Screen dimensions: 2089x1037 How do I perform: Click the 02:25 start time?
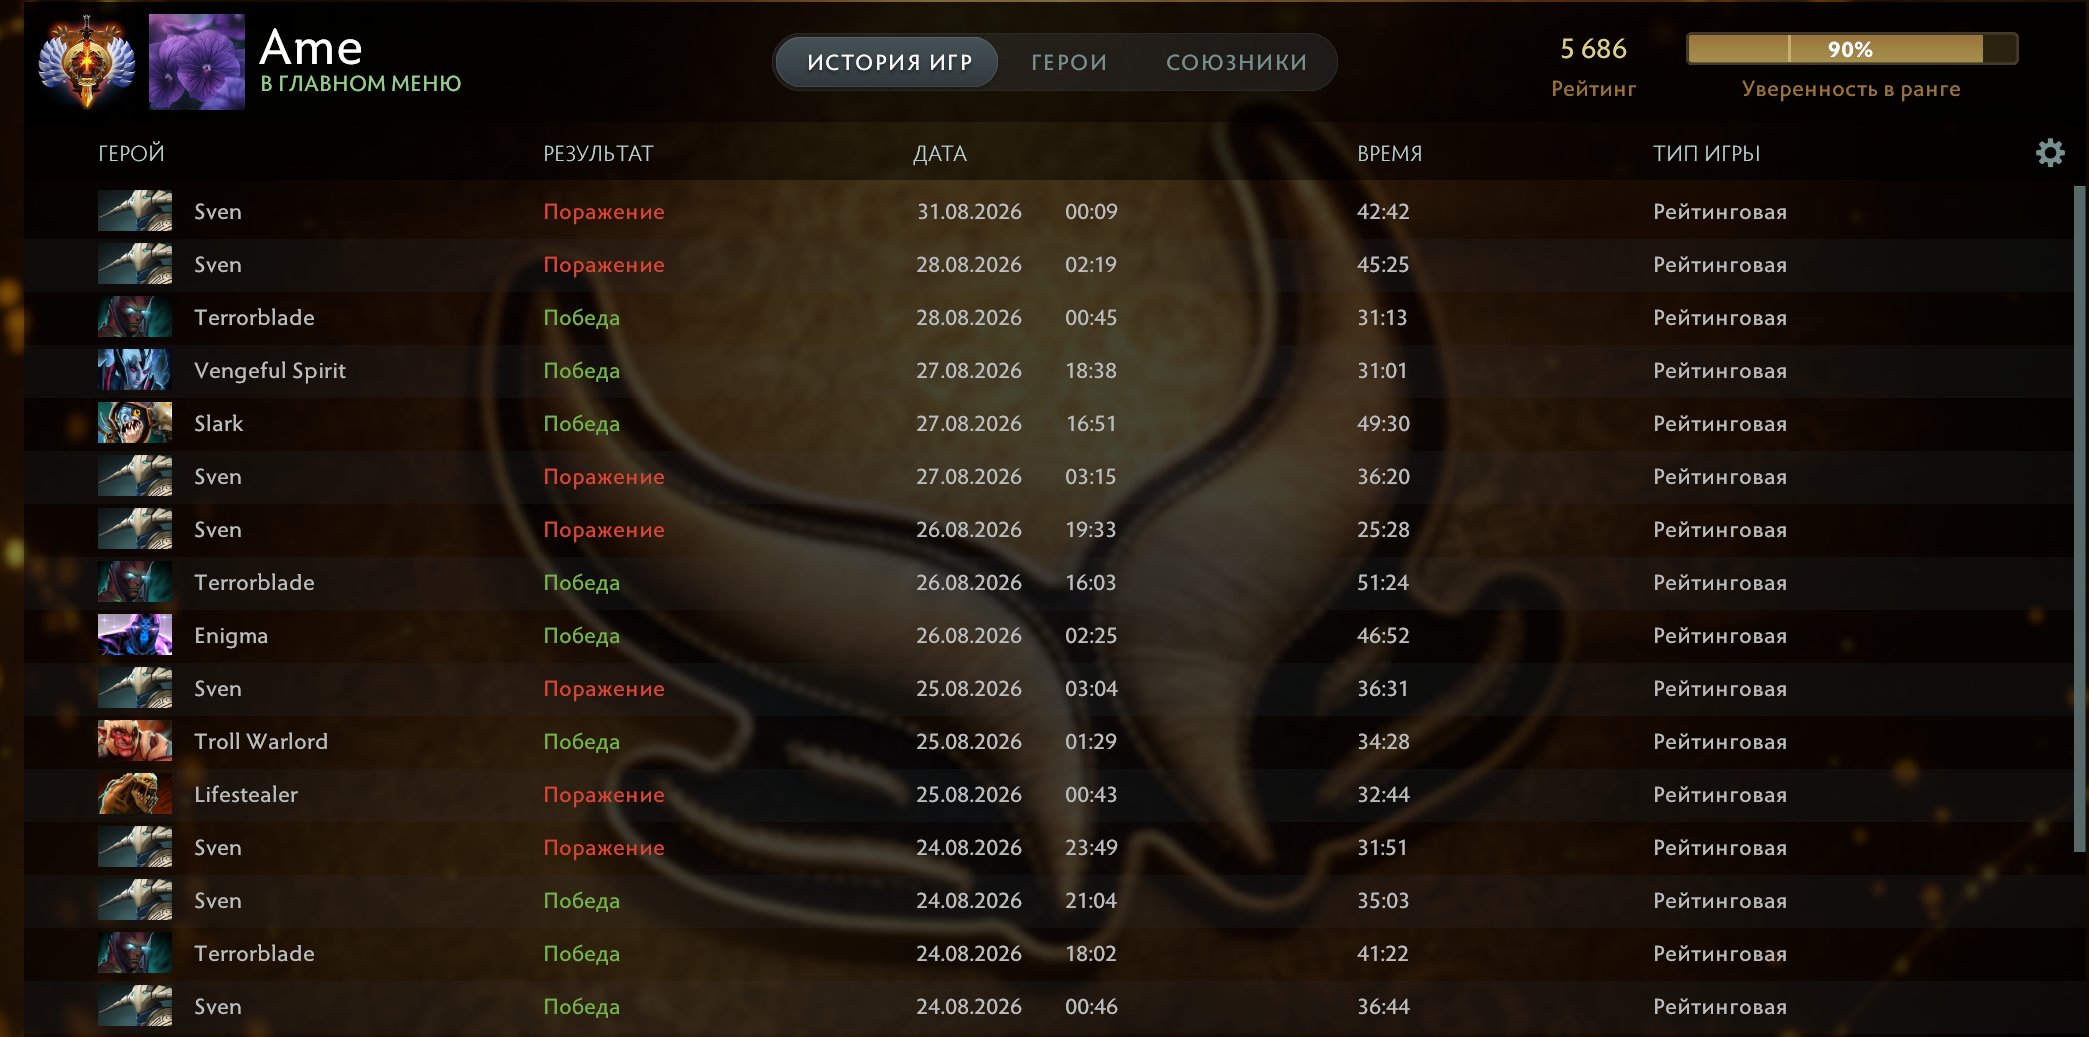click(x=1091, y=635)
